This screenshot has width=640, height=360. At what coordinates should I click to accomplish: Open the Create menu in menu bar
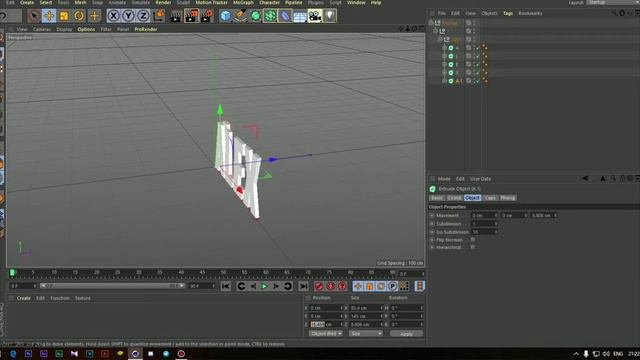27,2
